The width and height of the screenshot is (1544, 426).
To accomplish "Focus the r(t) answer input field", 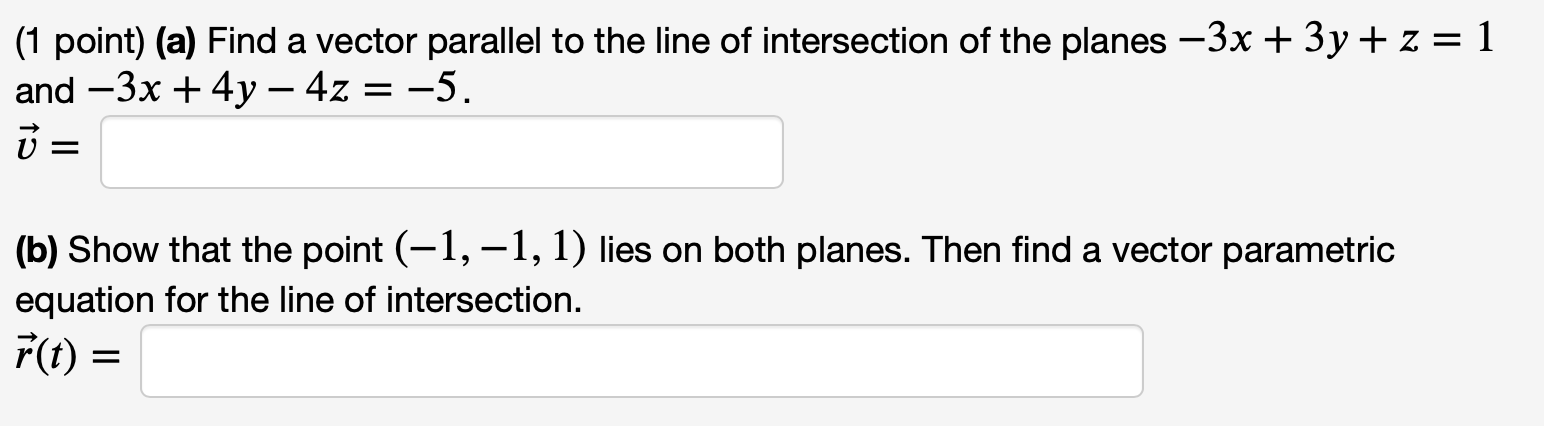I will coord(641,361).
